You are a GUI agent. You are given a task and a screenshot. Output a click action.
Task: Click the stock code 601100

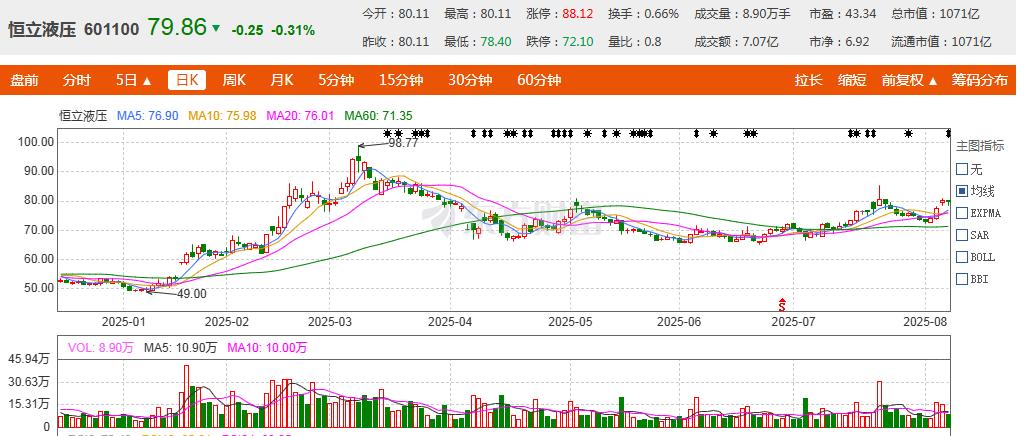tap(111, 29)
